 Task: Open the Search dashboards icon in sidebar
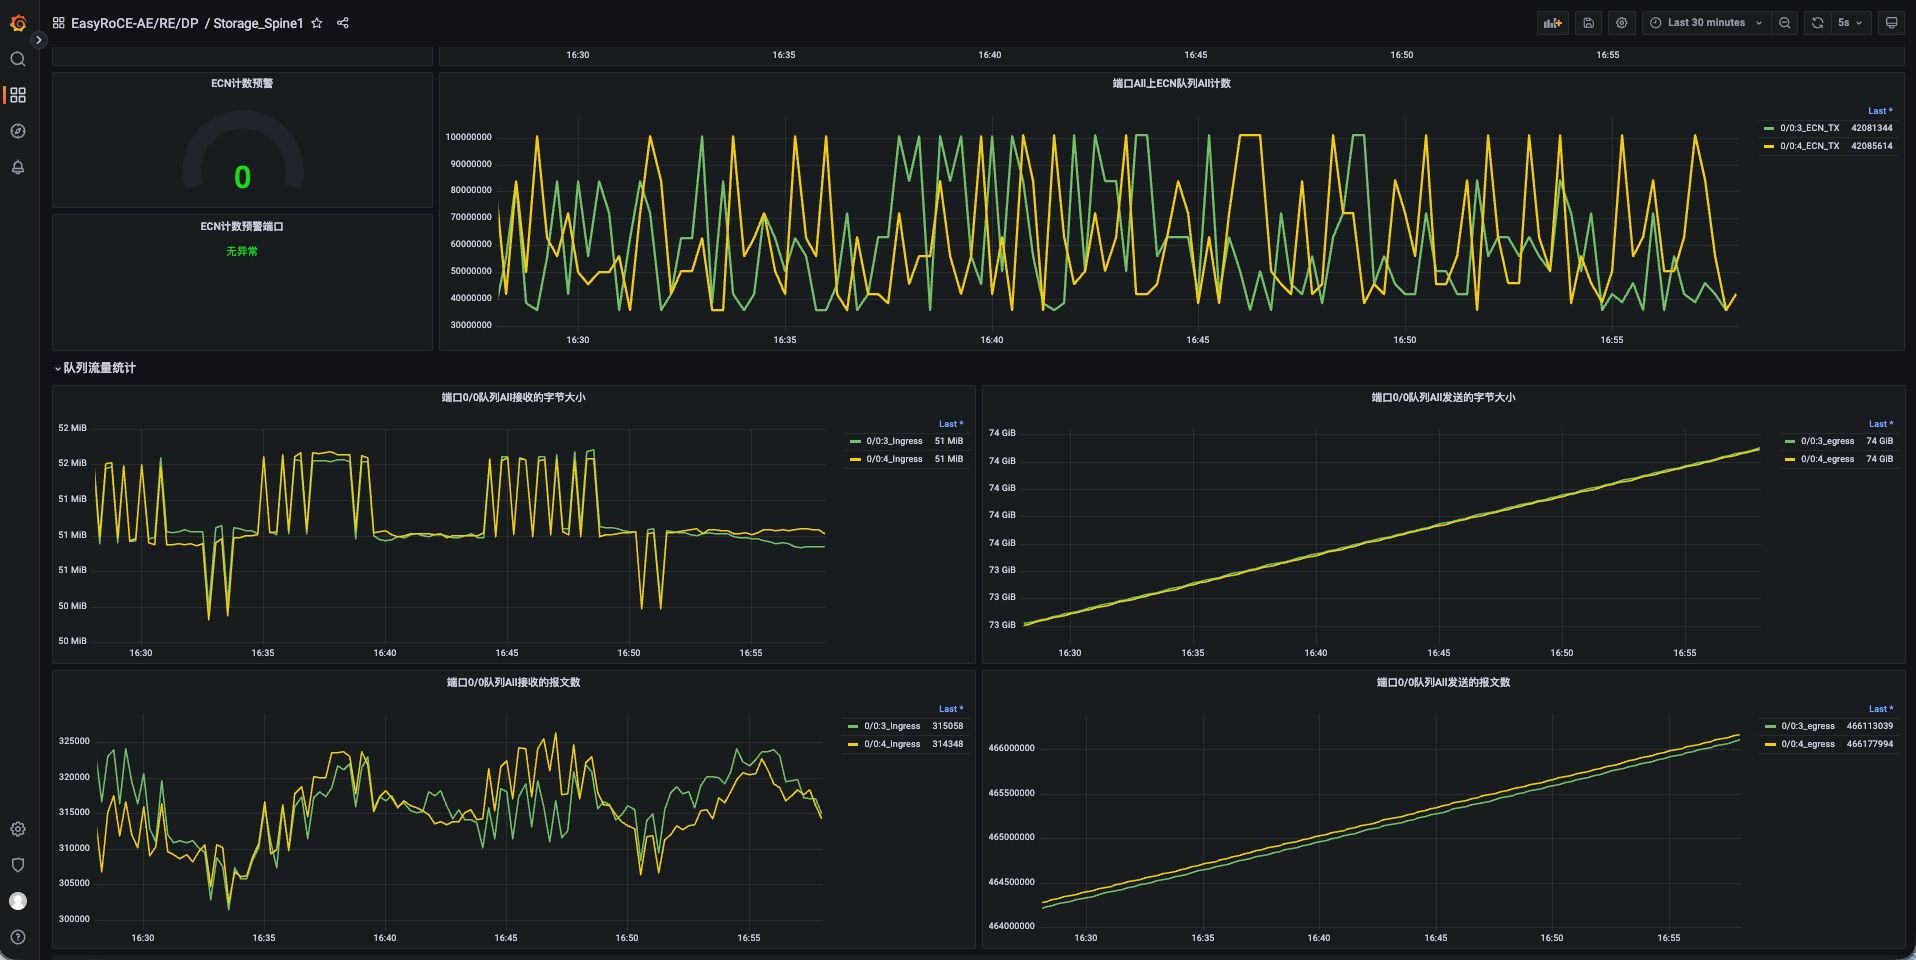click(18, 59)
